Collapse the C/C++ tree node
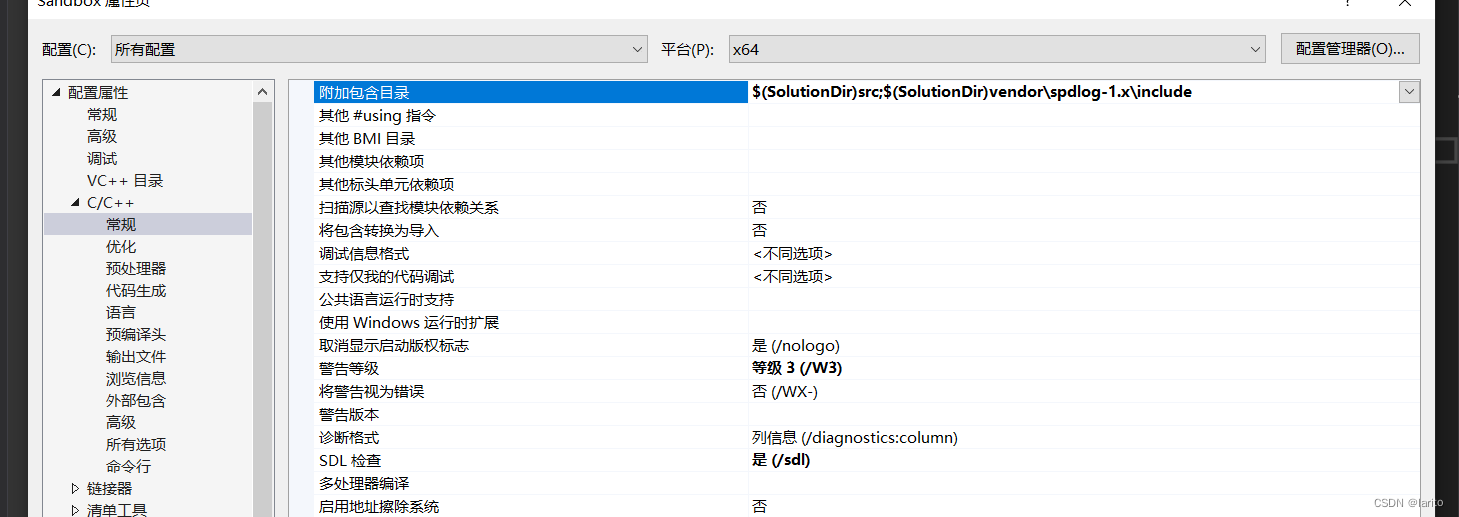Screen dimensions: 1459x517 pos(76,203)
